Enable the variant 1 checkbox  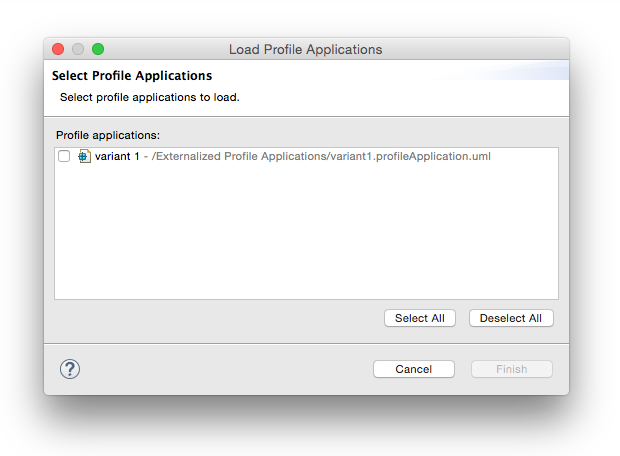pos(64,156)
